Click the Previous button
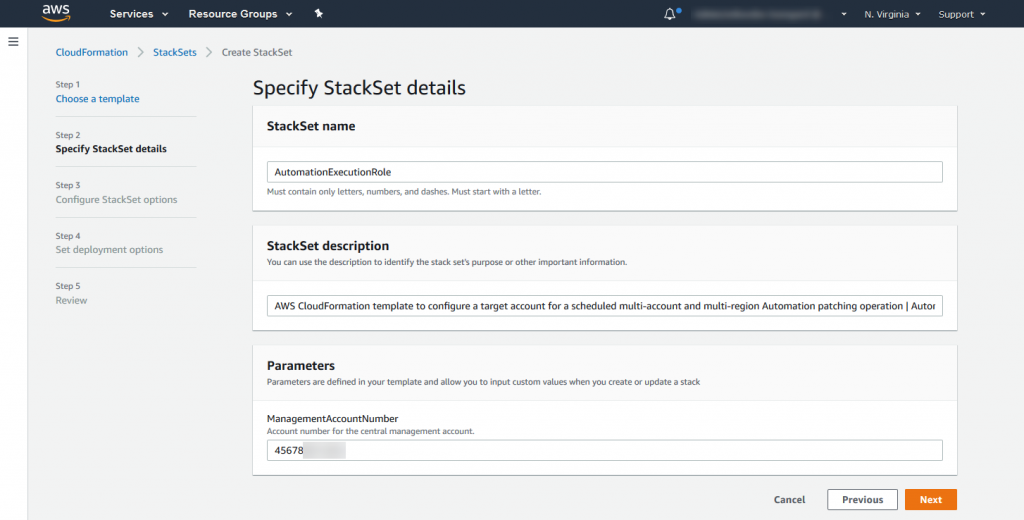The image size is (1024, 520). 862,500
